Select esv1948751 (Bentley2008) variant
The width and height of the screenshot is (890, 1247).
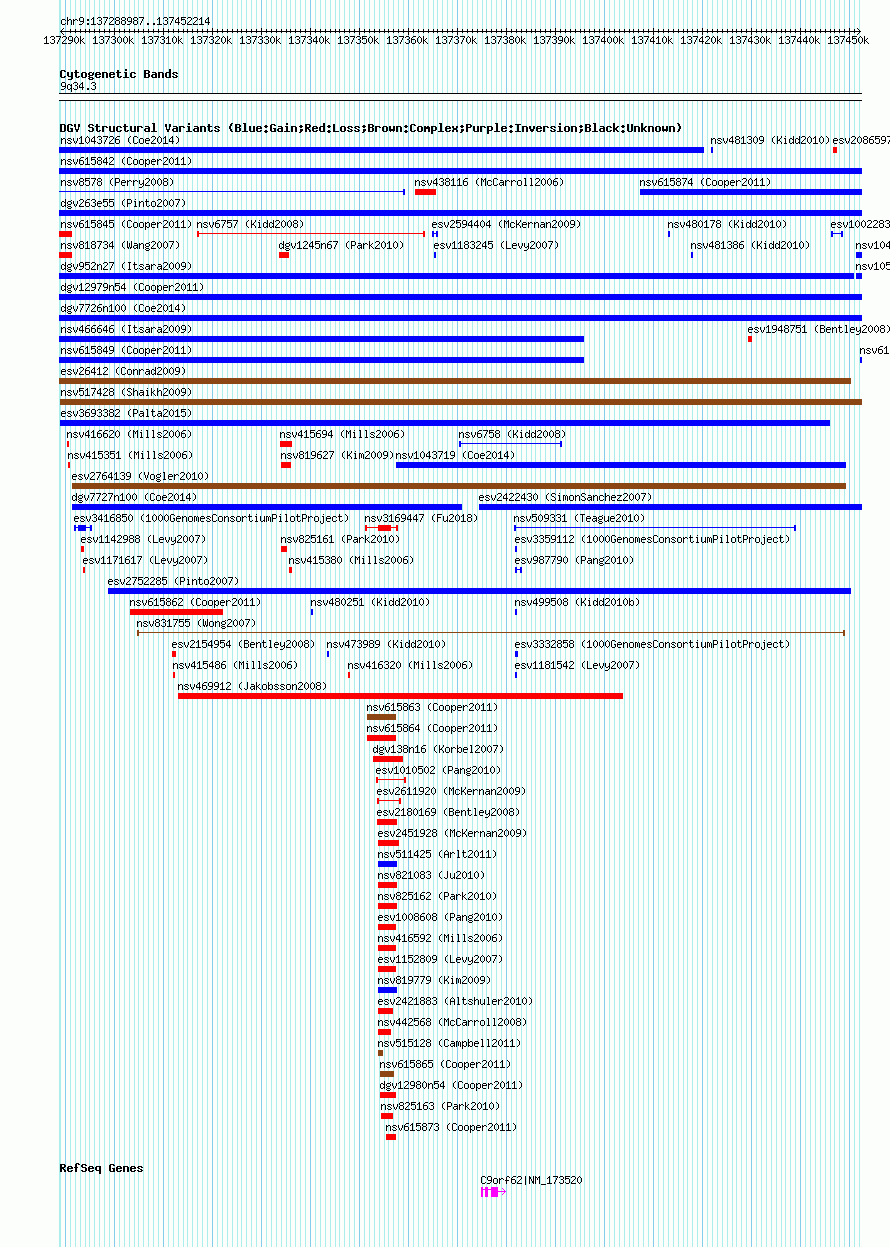818,329
